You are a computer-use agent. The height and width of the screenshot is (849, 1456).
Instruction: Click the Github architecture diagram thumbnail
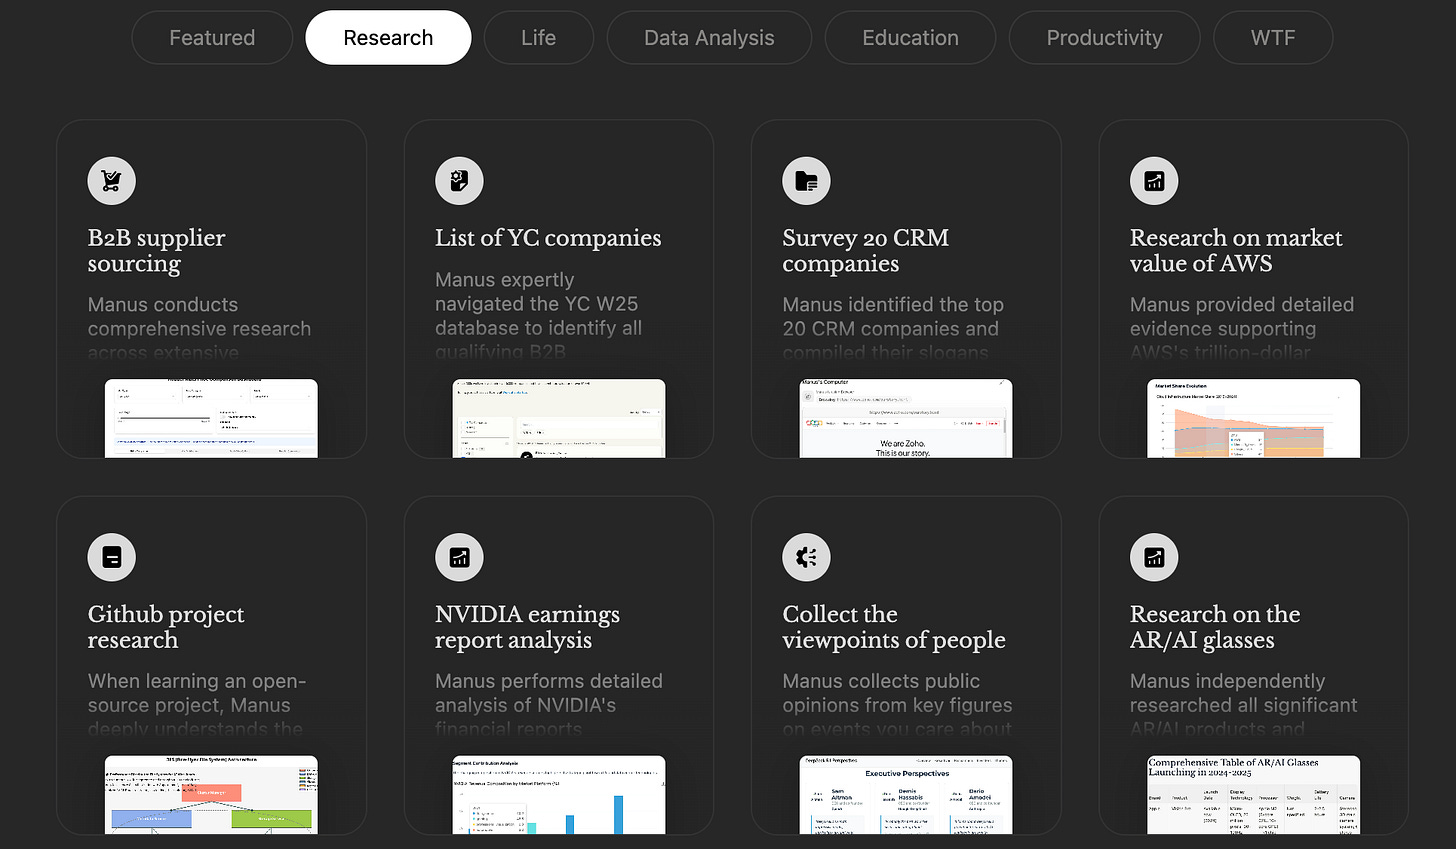[211, 795]
